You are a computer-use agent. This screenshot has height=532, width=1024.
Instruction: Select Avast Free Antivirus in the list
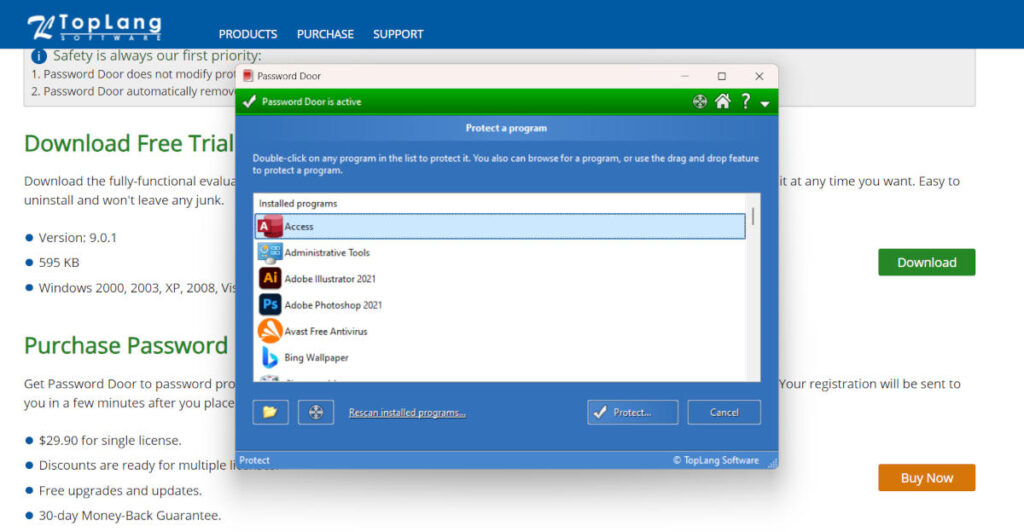(500, 331)
